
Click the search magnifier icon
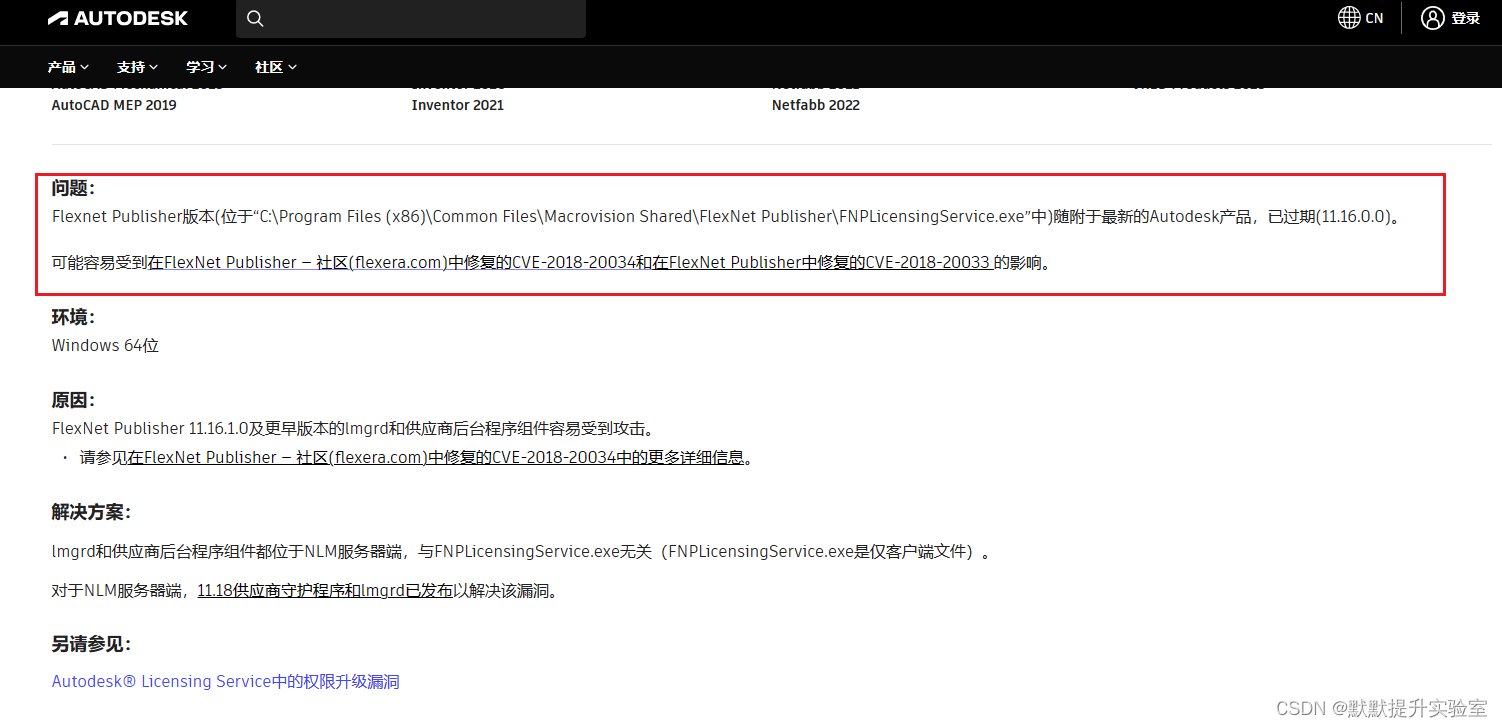pyautogui.click(x=255, y=19)
